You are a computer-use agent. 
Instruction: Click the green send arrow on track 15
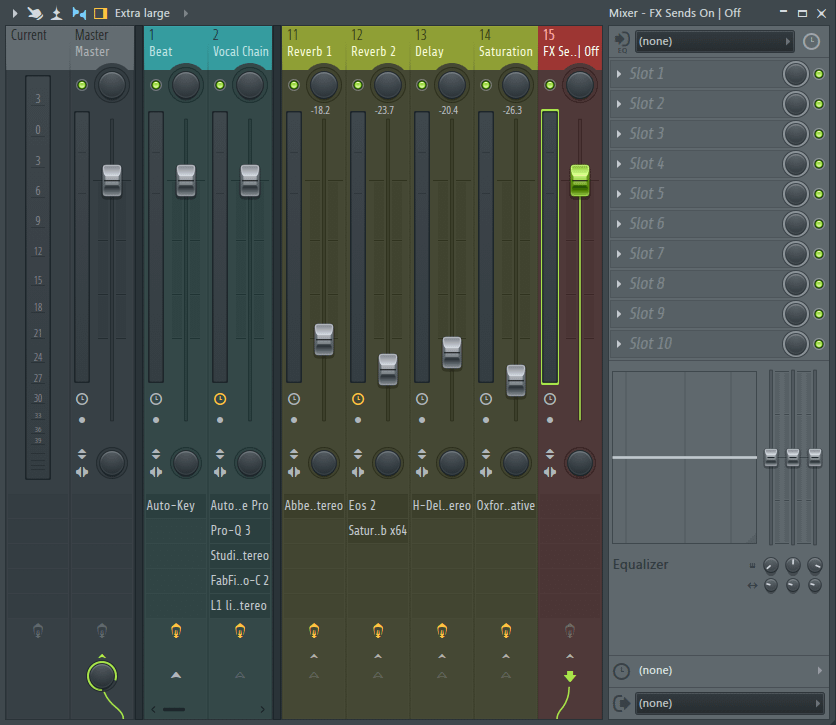click(x=569, y=676)
